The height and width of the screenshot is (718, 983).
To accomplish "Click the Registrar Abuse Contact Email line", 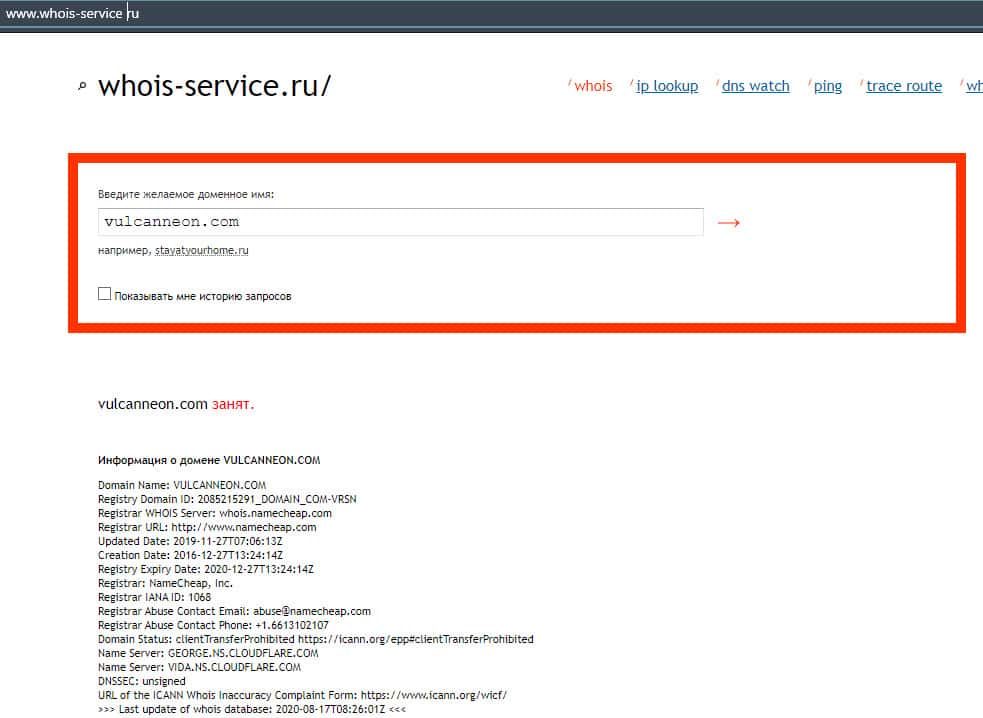I will coord(234,611).
